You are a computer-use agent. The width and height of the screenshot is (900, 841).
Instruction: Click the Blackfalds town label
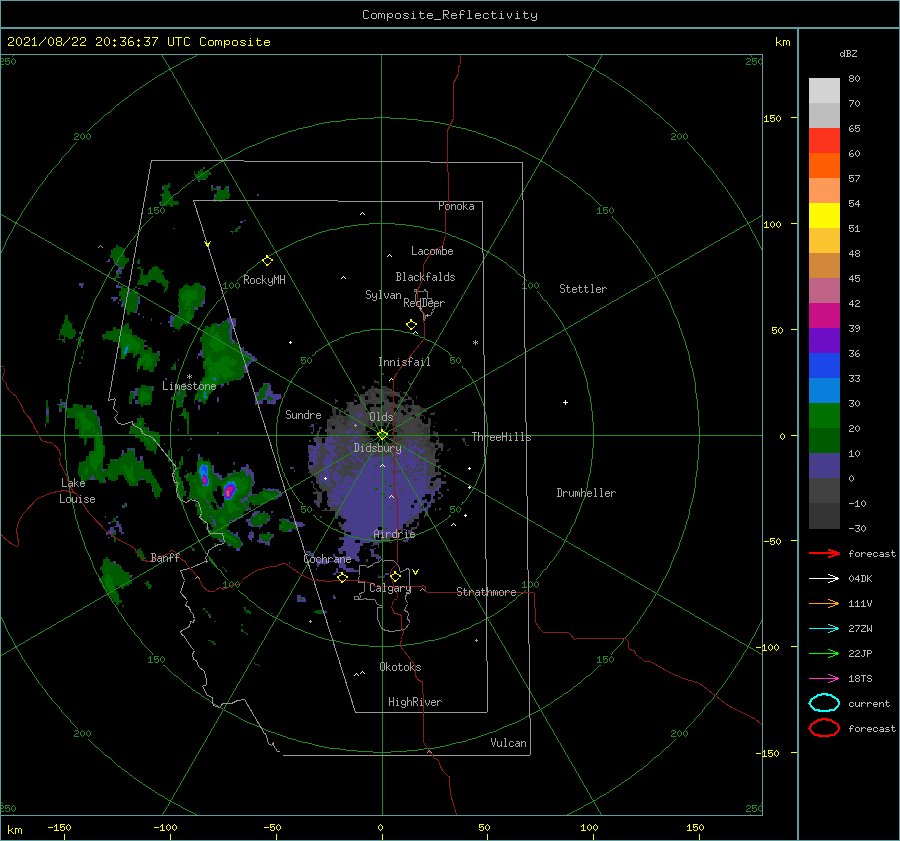(425, 277)
